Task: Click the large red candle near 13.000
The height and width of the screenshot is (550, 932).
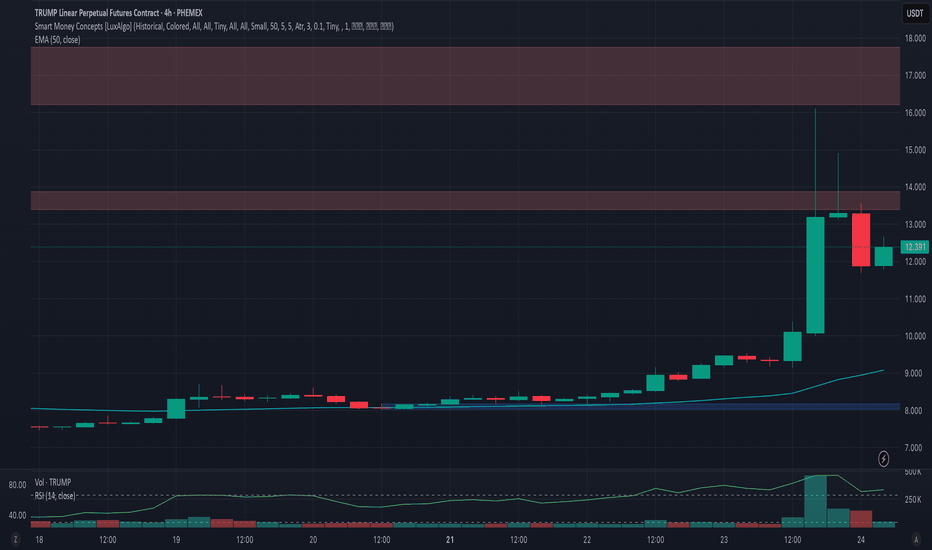Action: coord(861,240)
